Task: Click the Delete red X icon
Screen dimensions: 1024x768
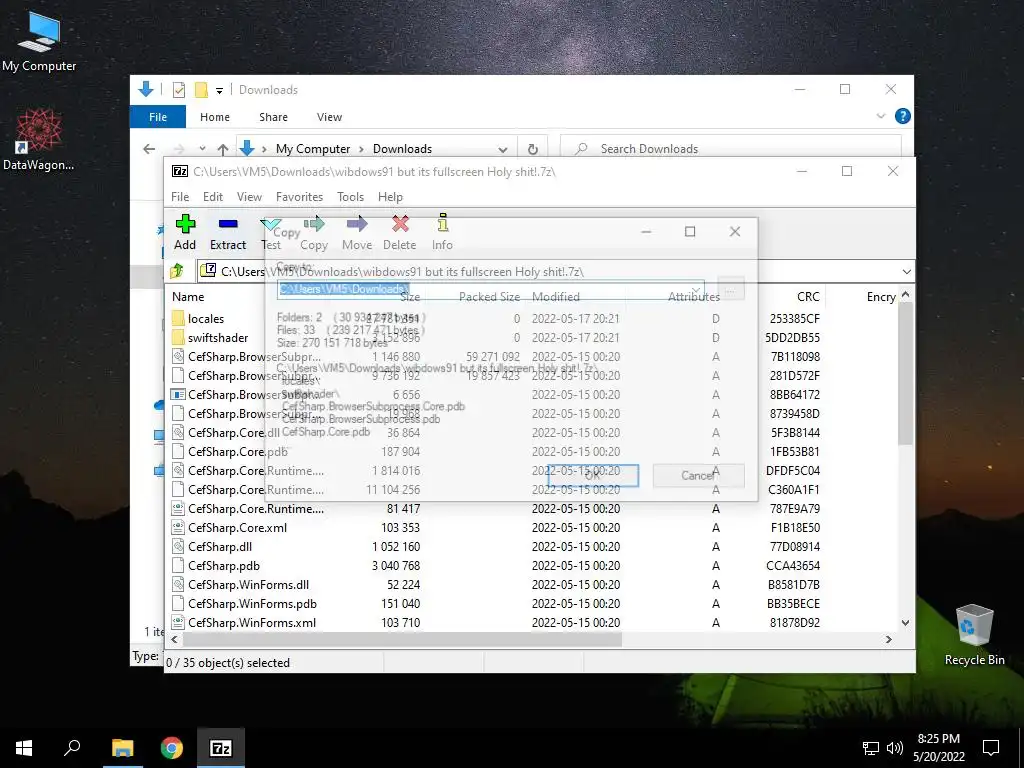Action: 400,224
